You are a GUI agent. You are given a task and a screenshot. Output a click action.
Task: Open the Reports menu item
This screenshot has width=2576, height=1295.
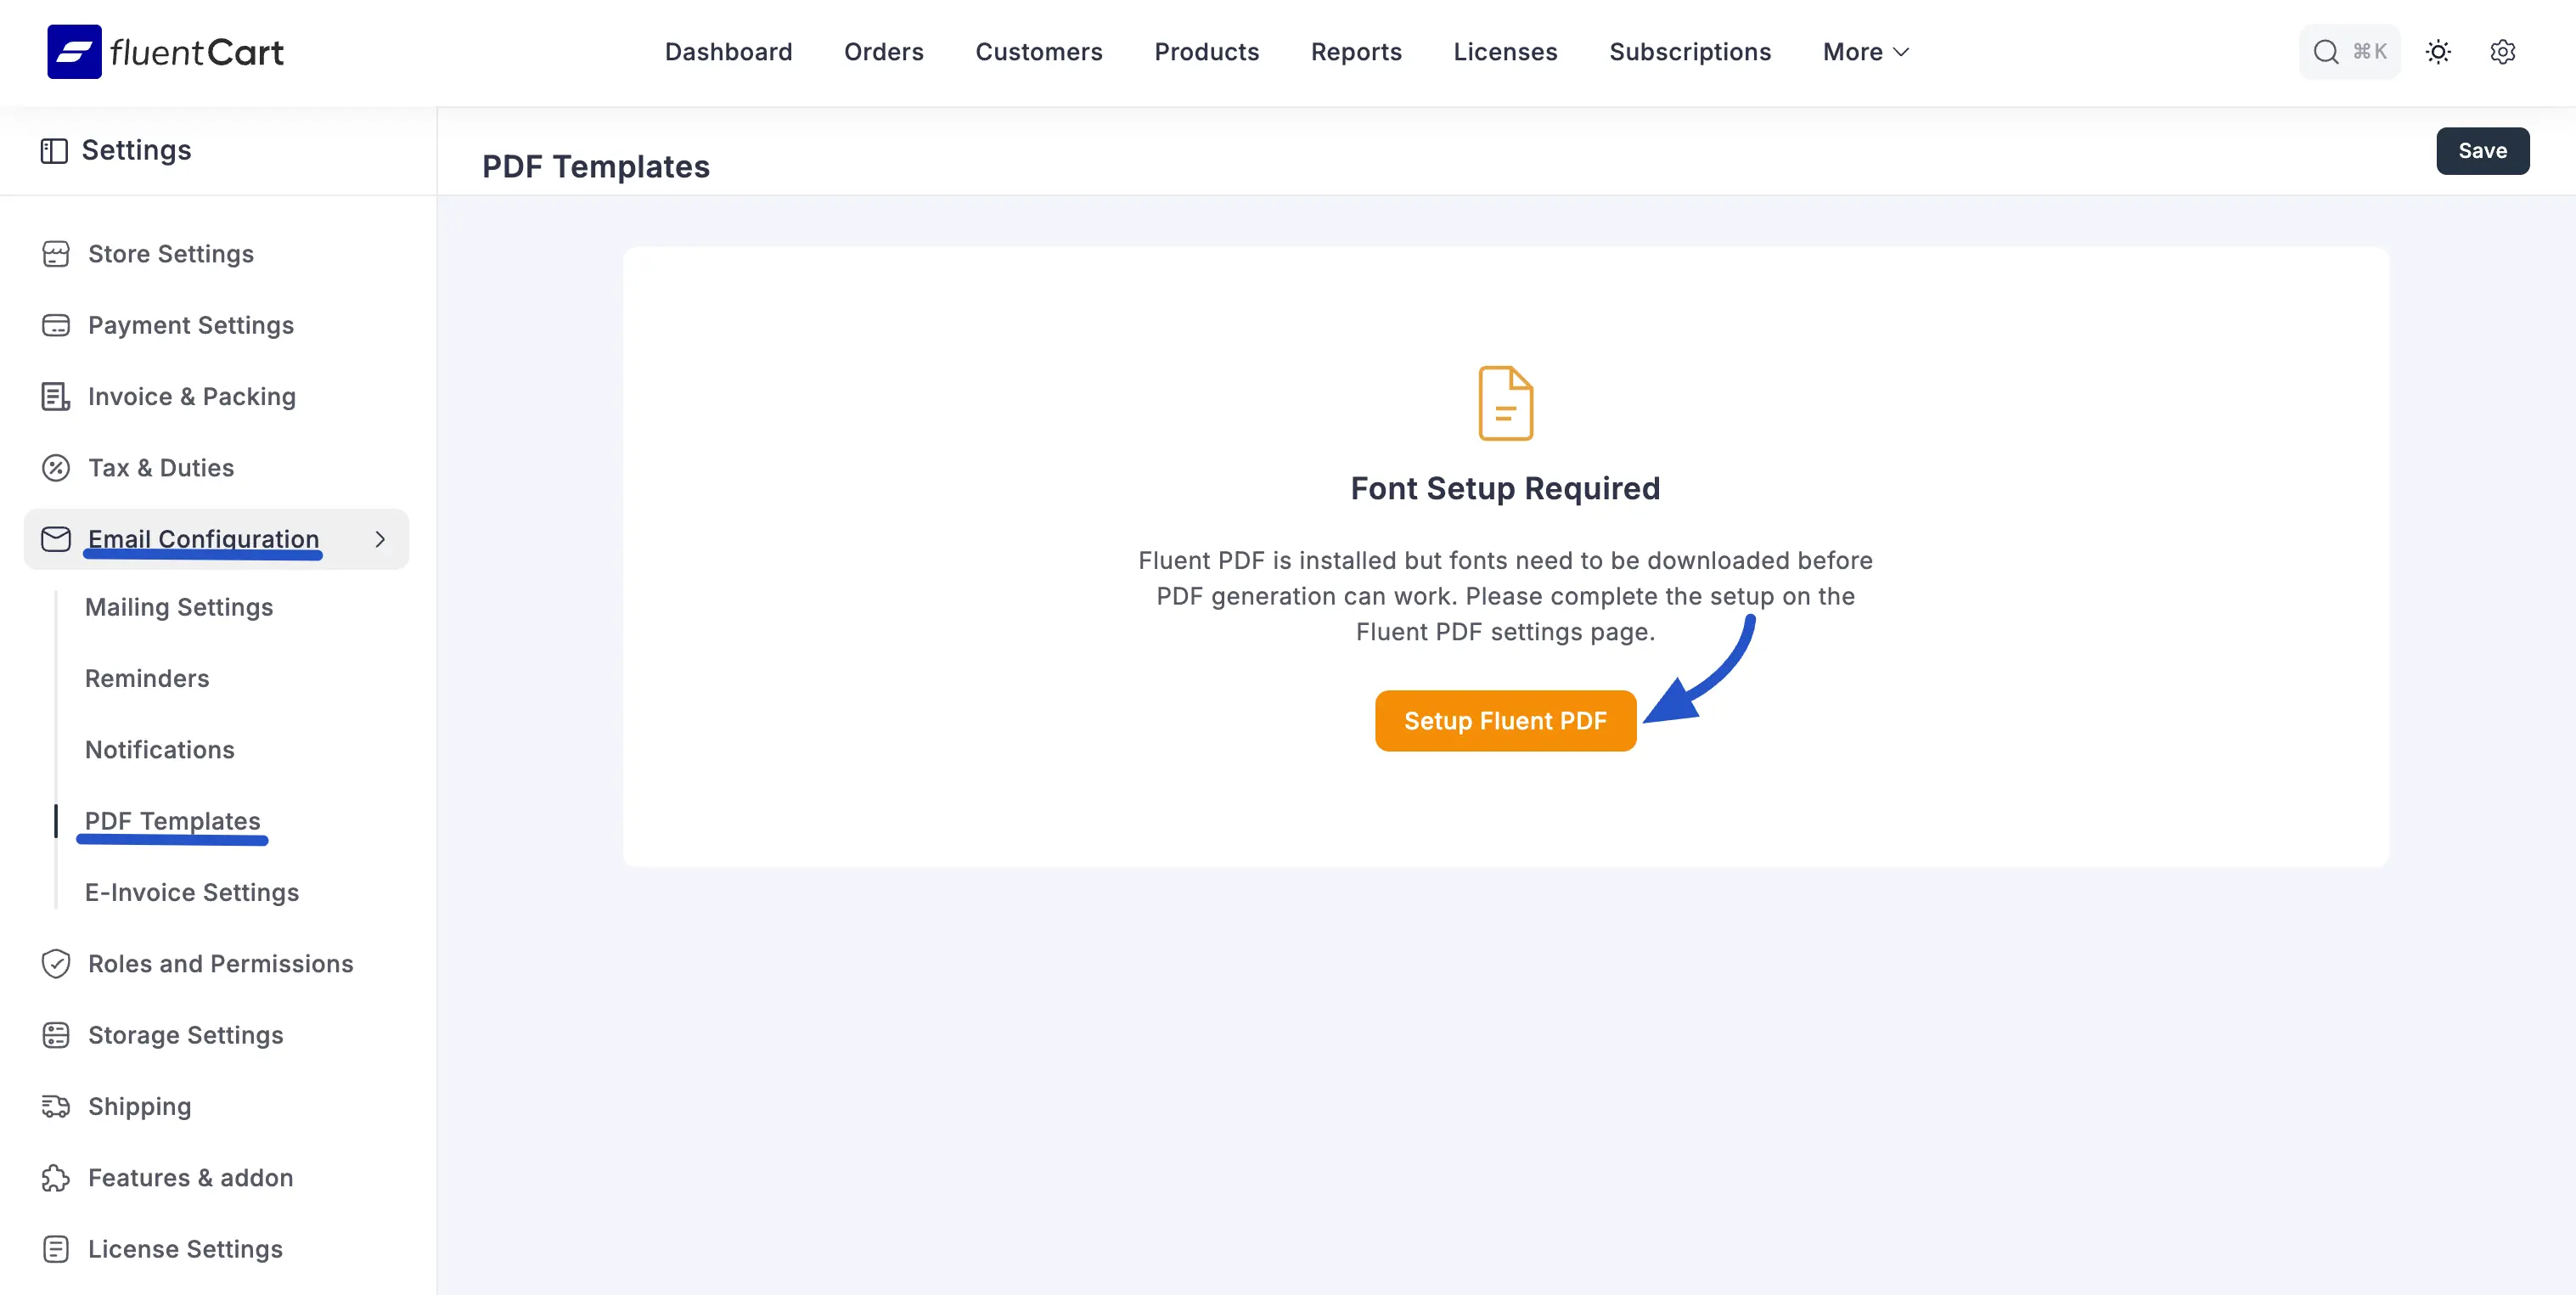pyautogui.click(x=1356, y=52)
